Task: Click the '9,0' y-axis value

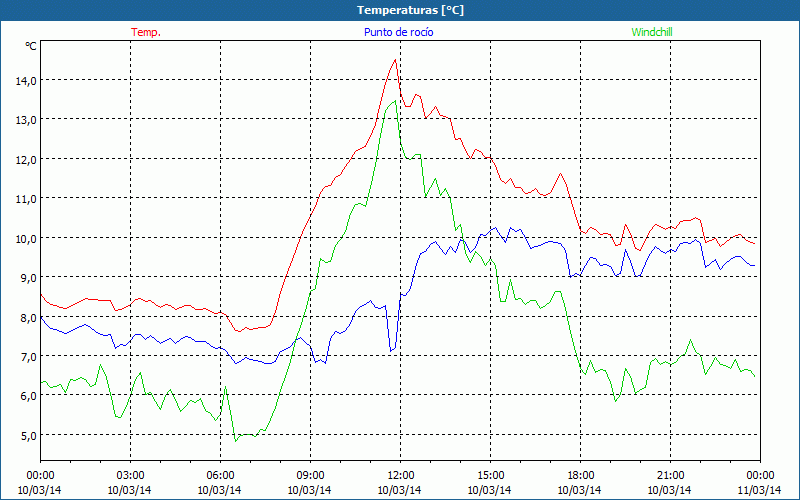Action: [x=28, y=278]
